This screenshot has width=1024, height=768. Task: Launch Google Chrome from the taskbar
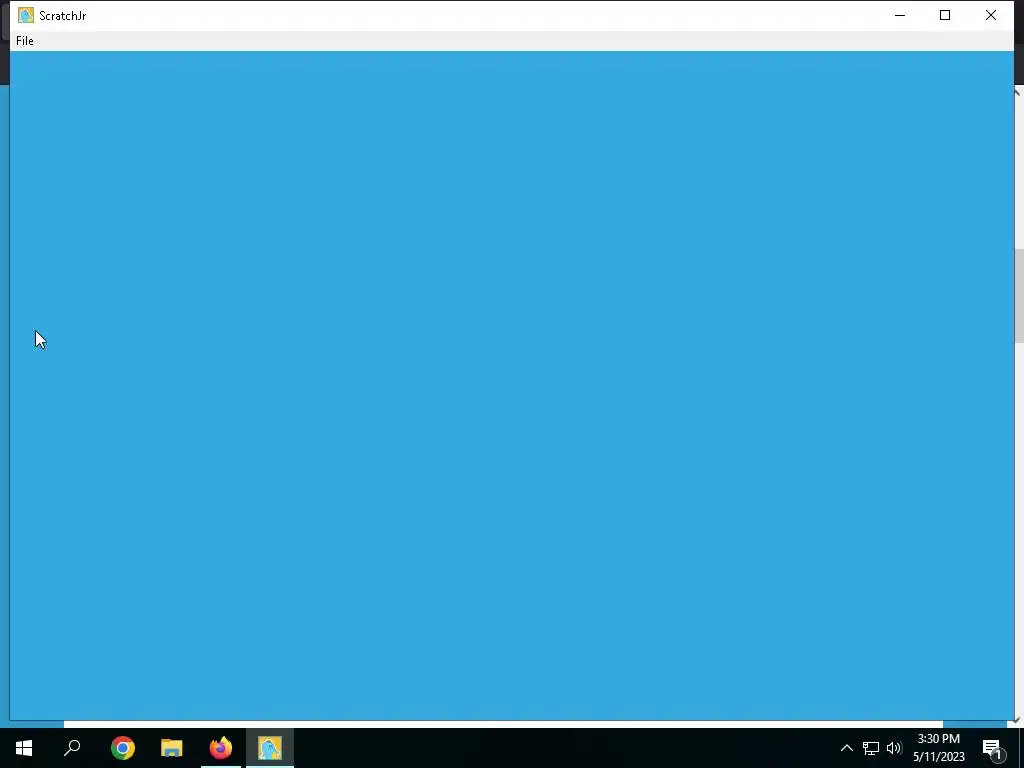coord(123,748)
